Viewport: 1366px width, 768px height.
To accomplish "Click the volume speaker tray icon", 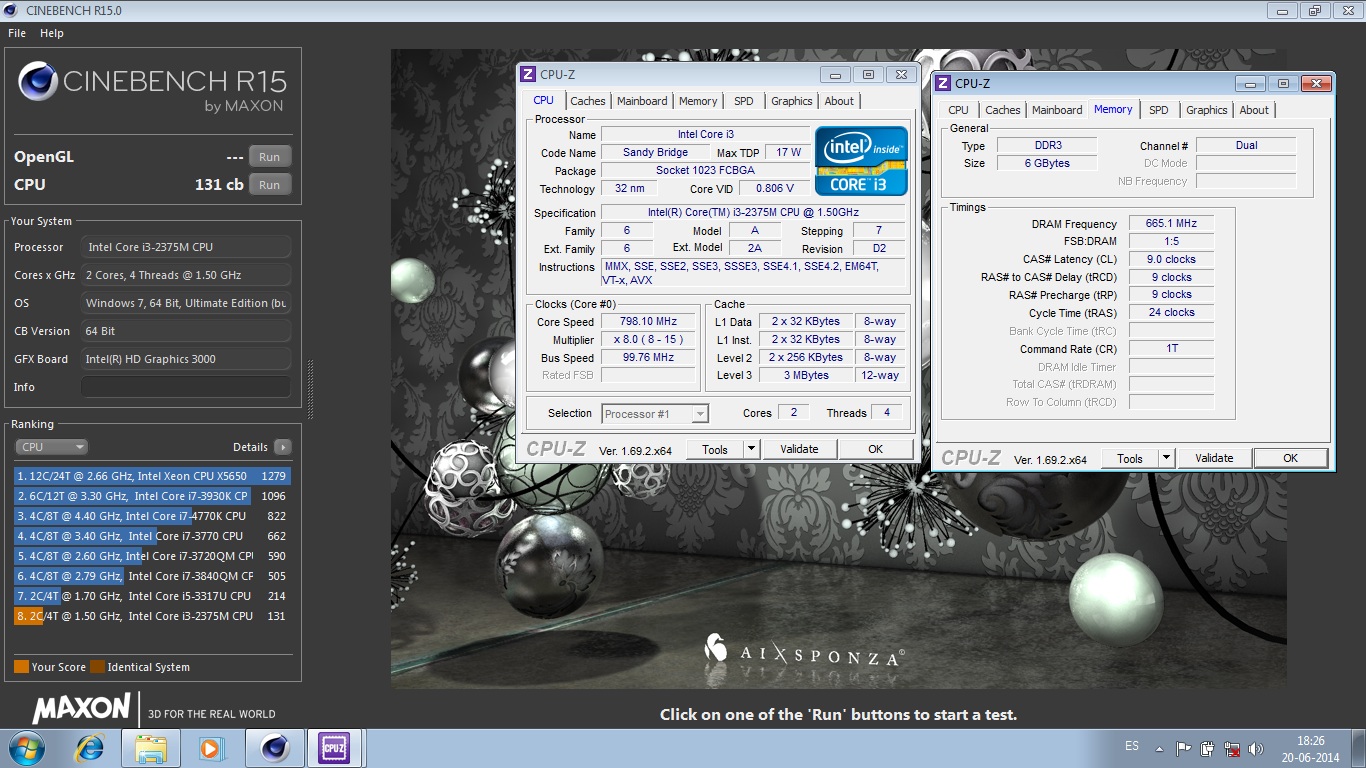I will coord(1256,748).
